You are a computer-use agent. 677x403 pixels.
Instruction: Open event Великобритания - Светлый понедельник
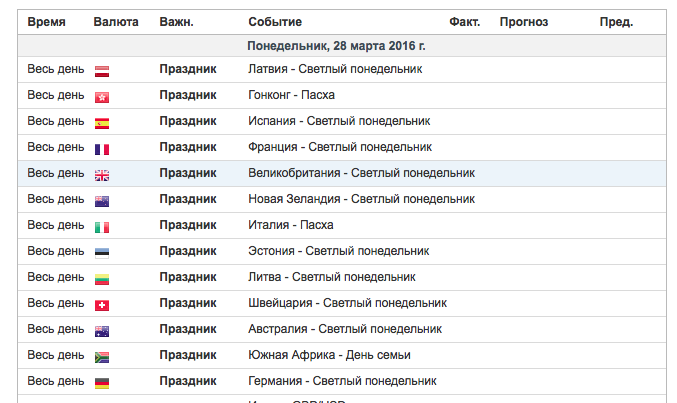(361, 173)
